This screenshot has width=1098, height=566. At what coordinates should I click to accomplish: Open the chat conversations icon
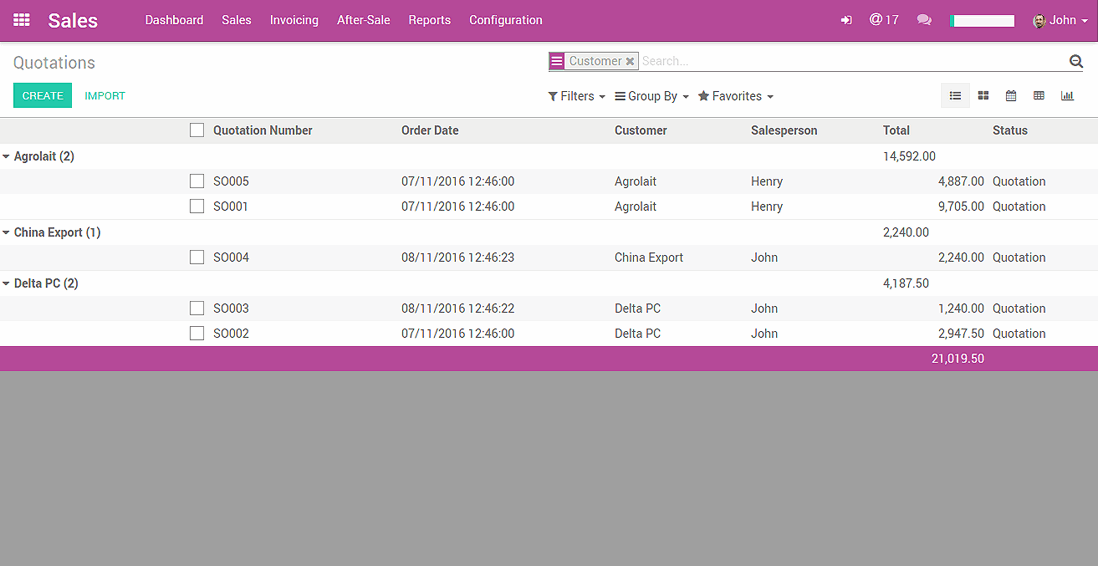924,20
